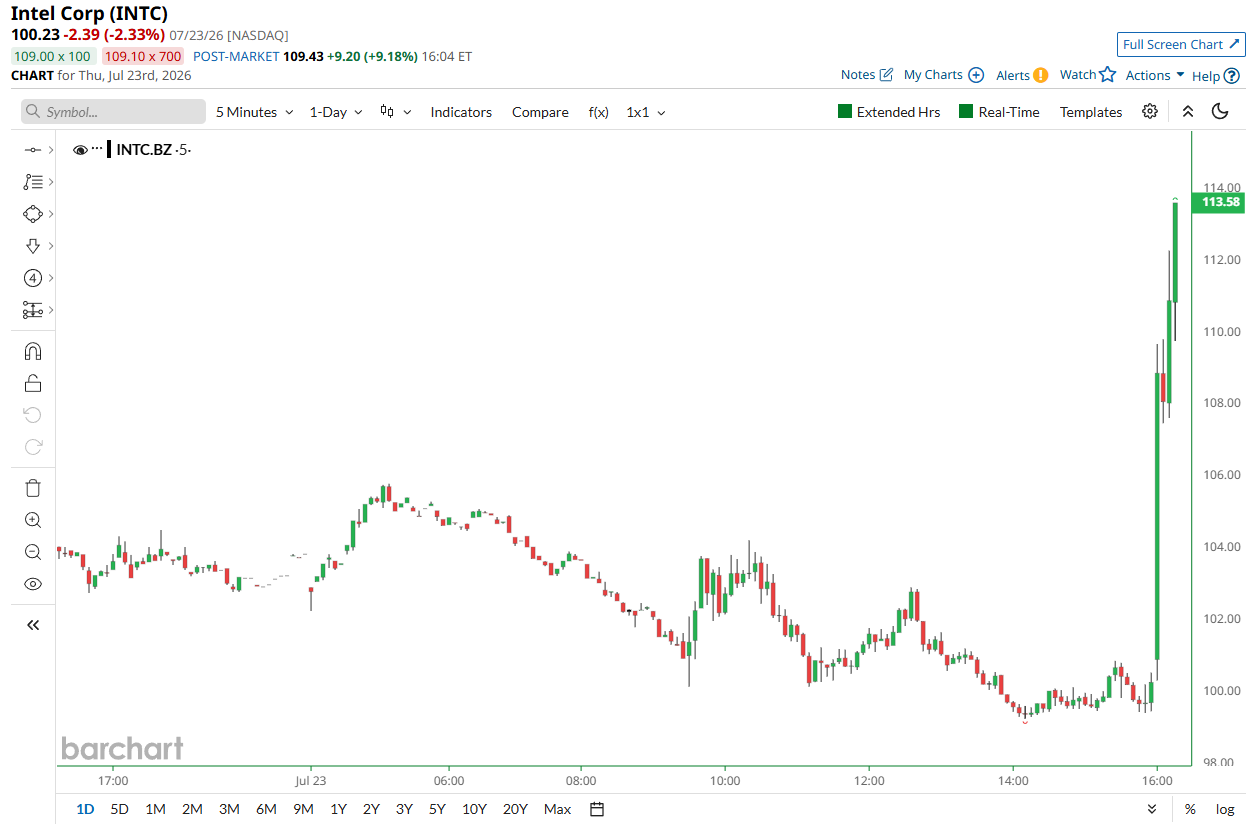Zoom out on the chart
1257x826 pixels.
coord(33,552)
